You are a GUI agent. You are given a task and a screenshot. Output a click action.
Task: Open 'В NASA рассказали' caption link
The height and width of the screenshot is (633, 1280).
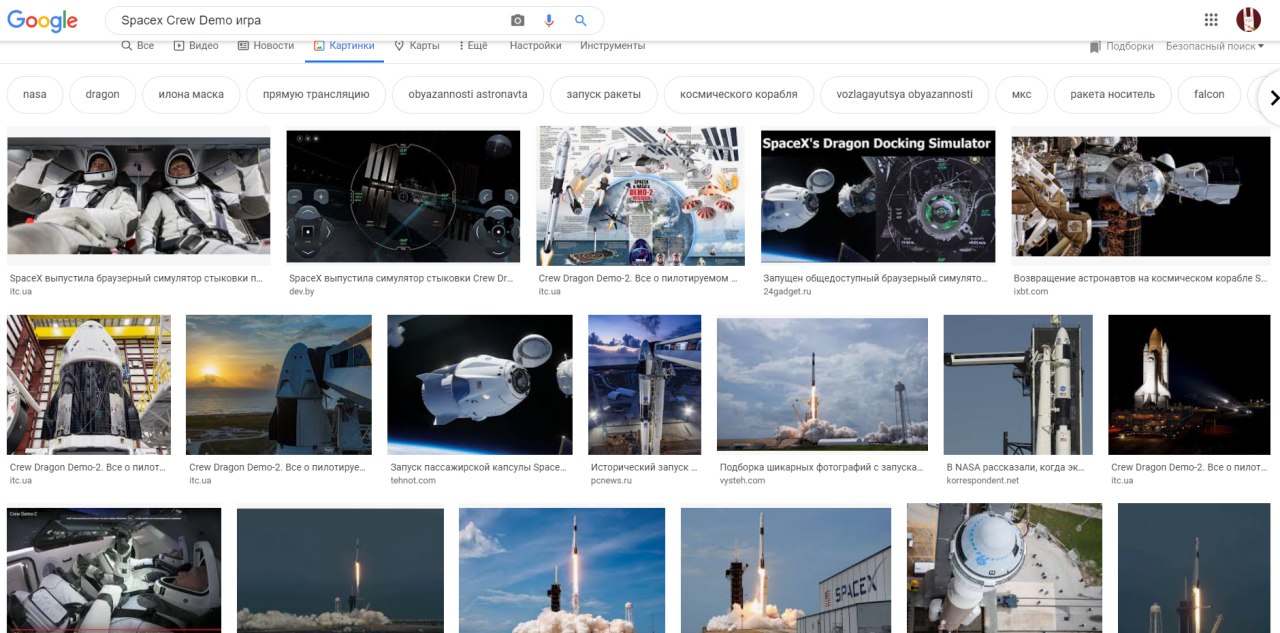(x=1015, y=467)
